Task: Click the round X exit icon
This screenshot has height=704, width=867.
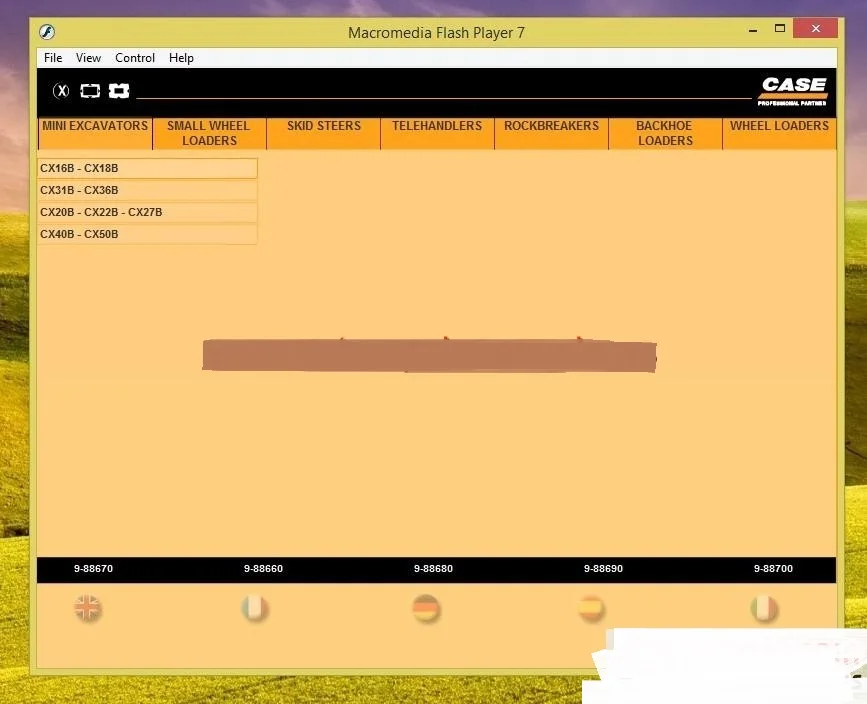Action: (x=61, y=91)
